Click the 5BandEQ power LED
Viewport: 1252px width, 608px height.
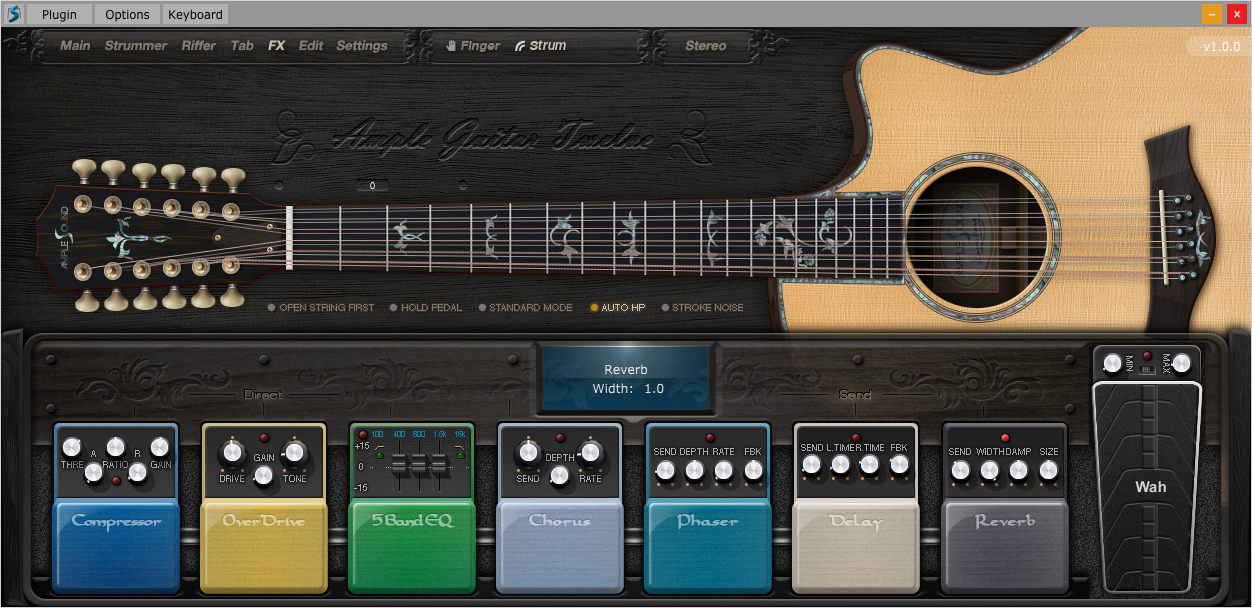coord(363,434)
